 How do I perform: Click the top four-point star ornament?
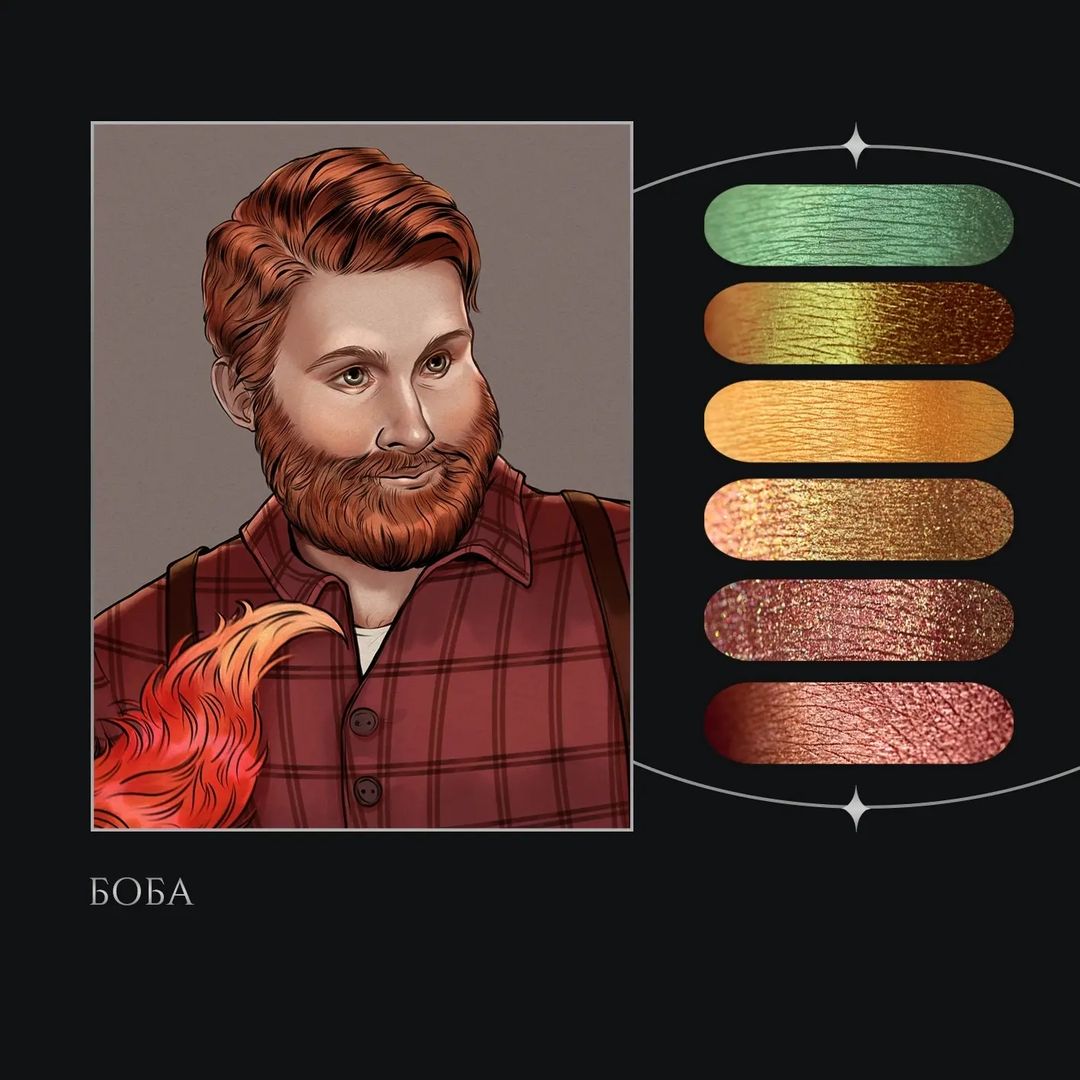pos(856,145)
